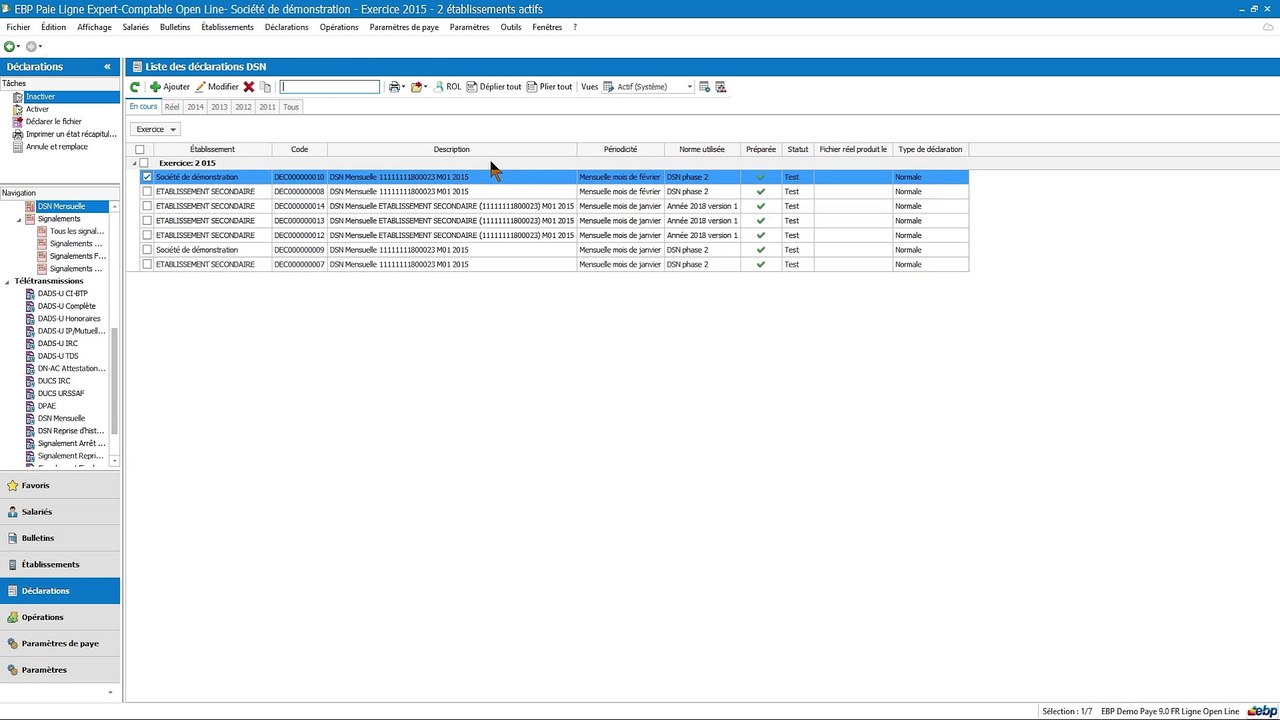Screen dimensions: 1280x720
Task: Select the Tous les signalements tree icon
Action: 42,231
